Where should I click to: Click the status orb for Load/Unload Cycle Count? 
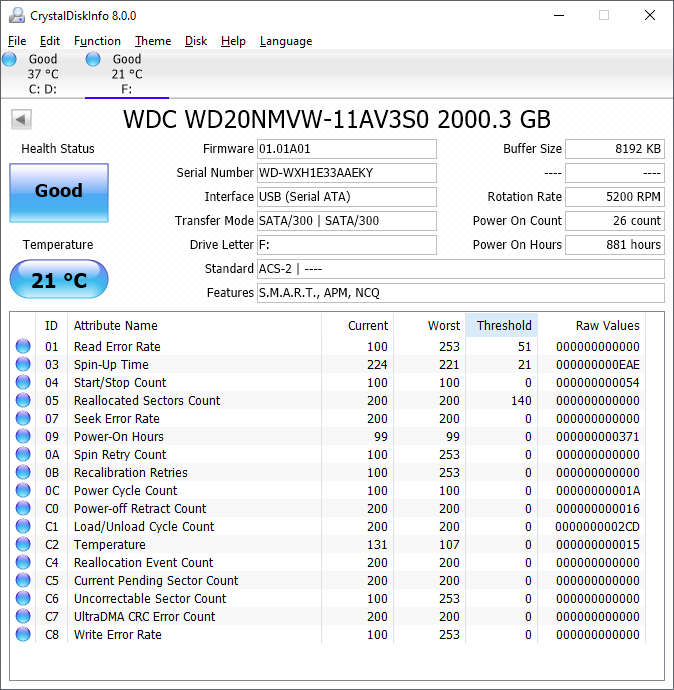tap(23, 526)
